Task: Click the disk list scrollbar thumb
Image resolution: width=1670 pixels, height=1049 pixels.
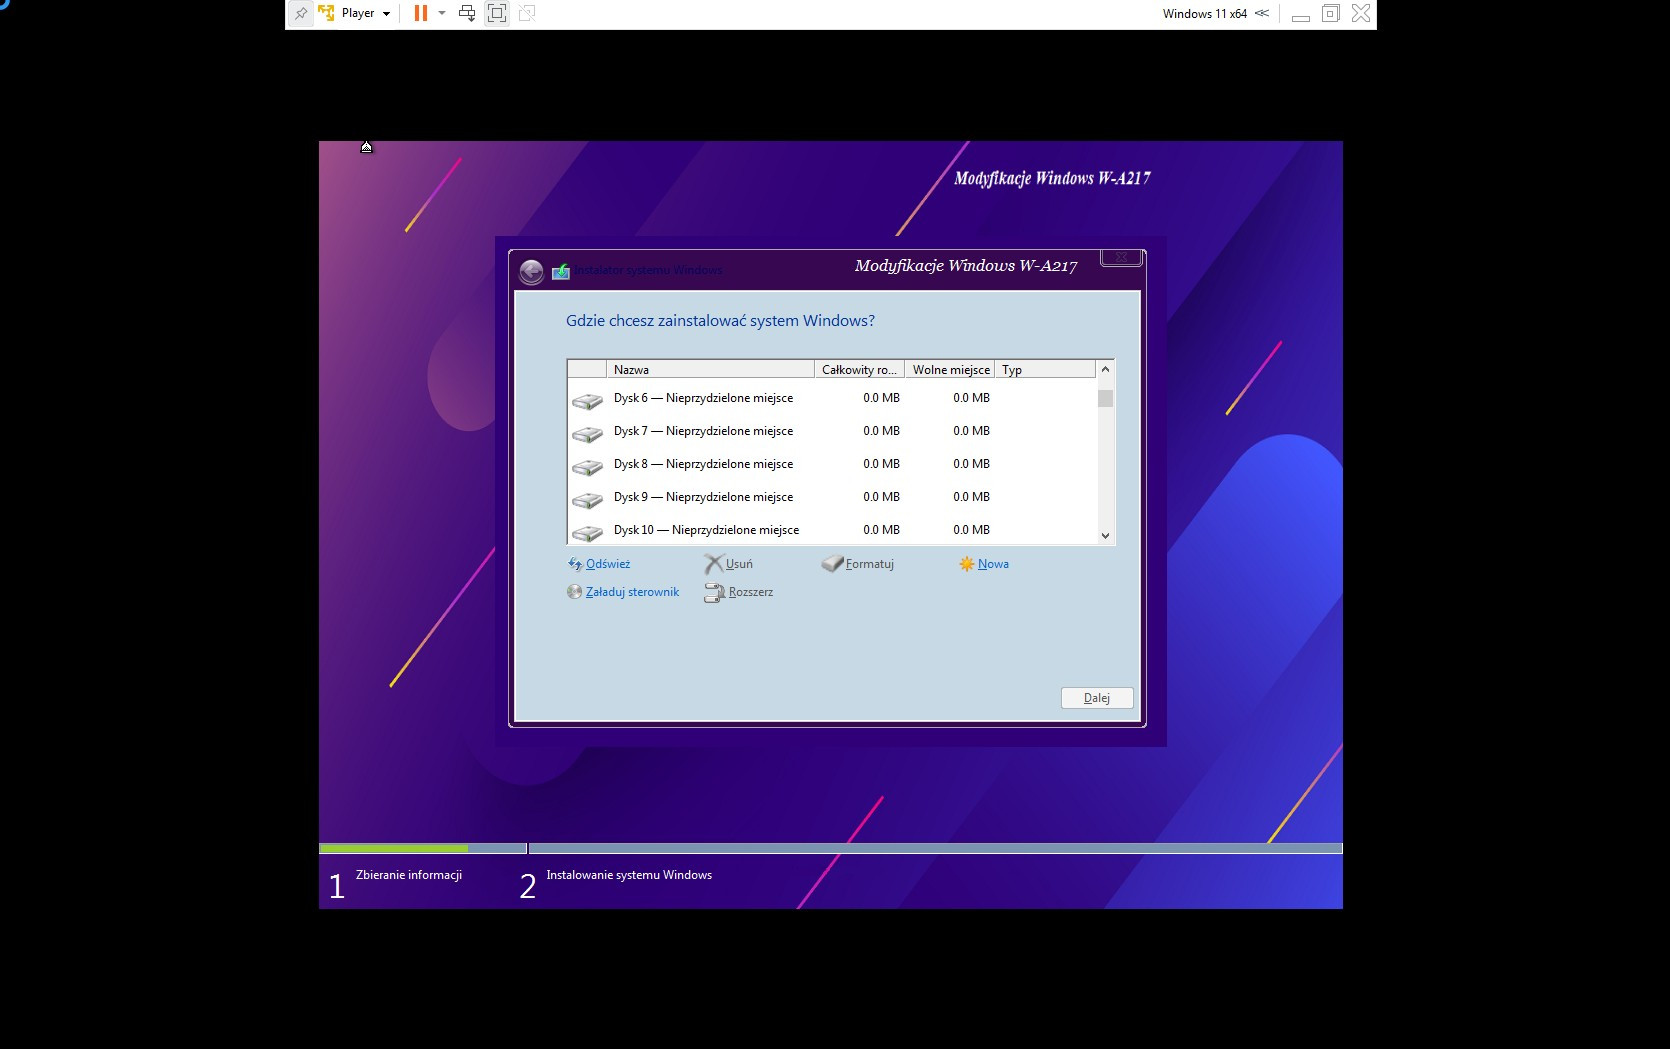Action: [x=1105, y=398]
